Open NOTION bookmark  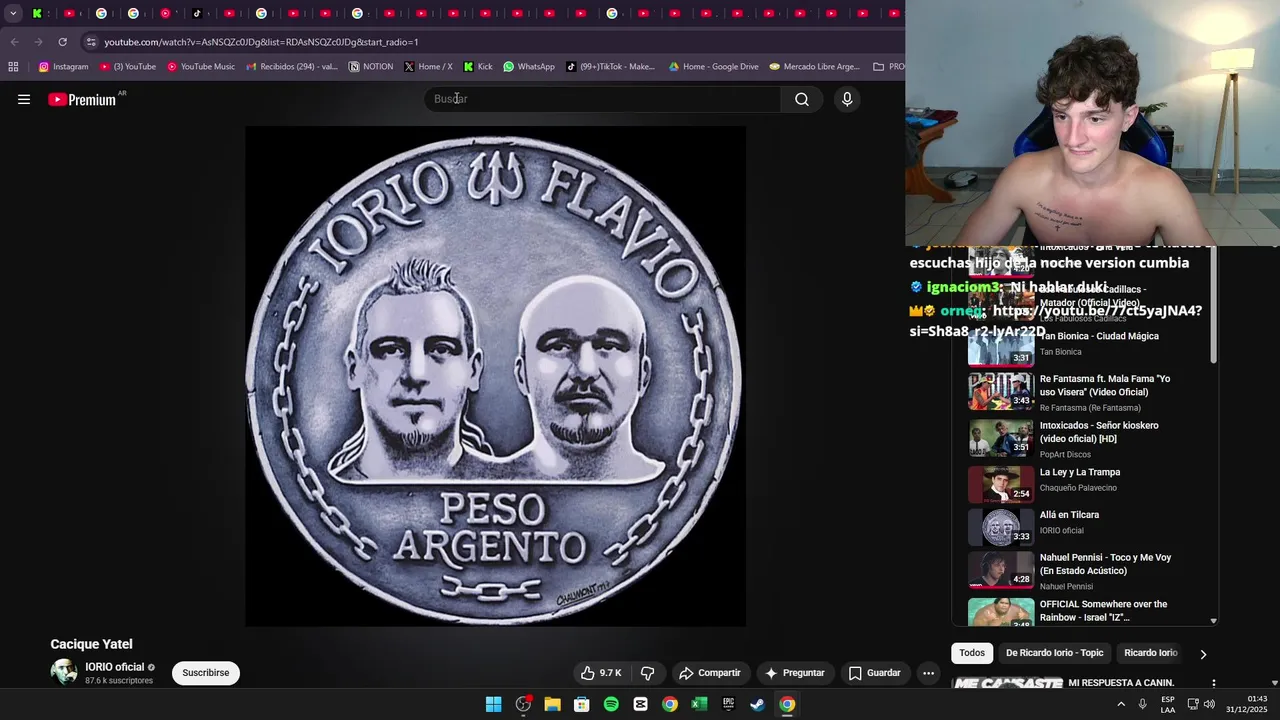pyautogui.click(x=370, y=67)
